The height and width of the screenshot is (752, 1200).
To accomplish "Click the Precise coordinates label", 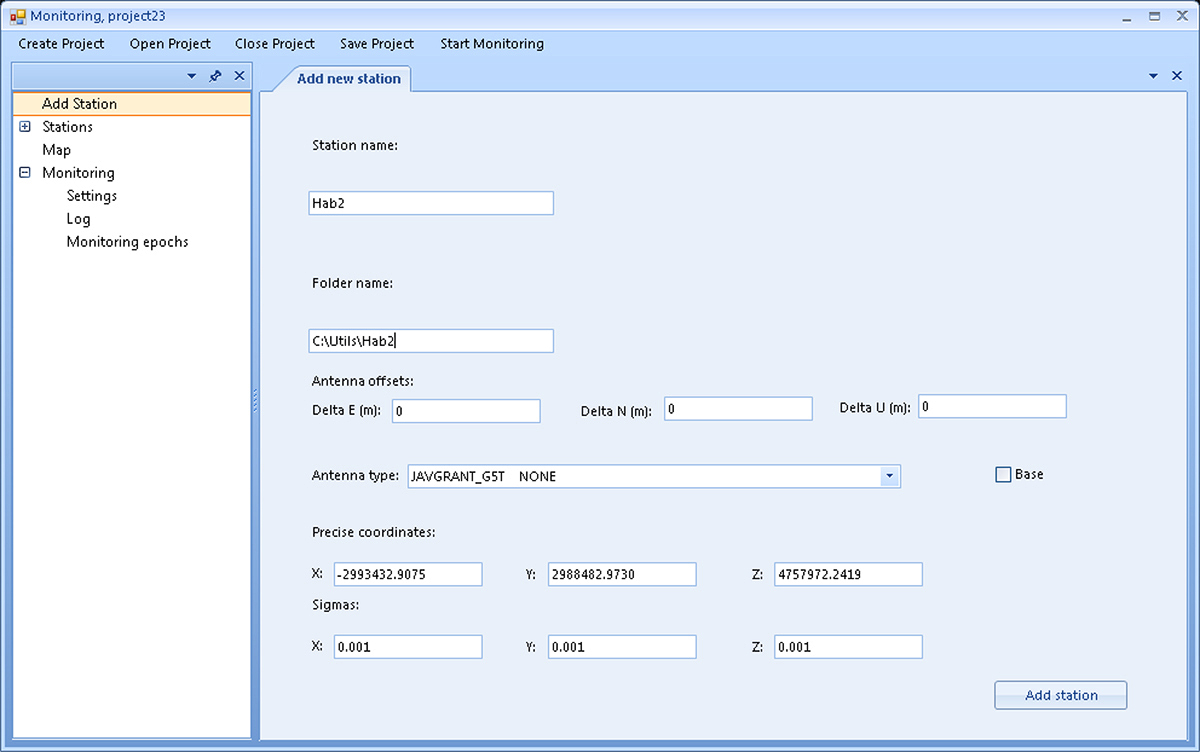I will (373, 533).
